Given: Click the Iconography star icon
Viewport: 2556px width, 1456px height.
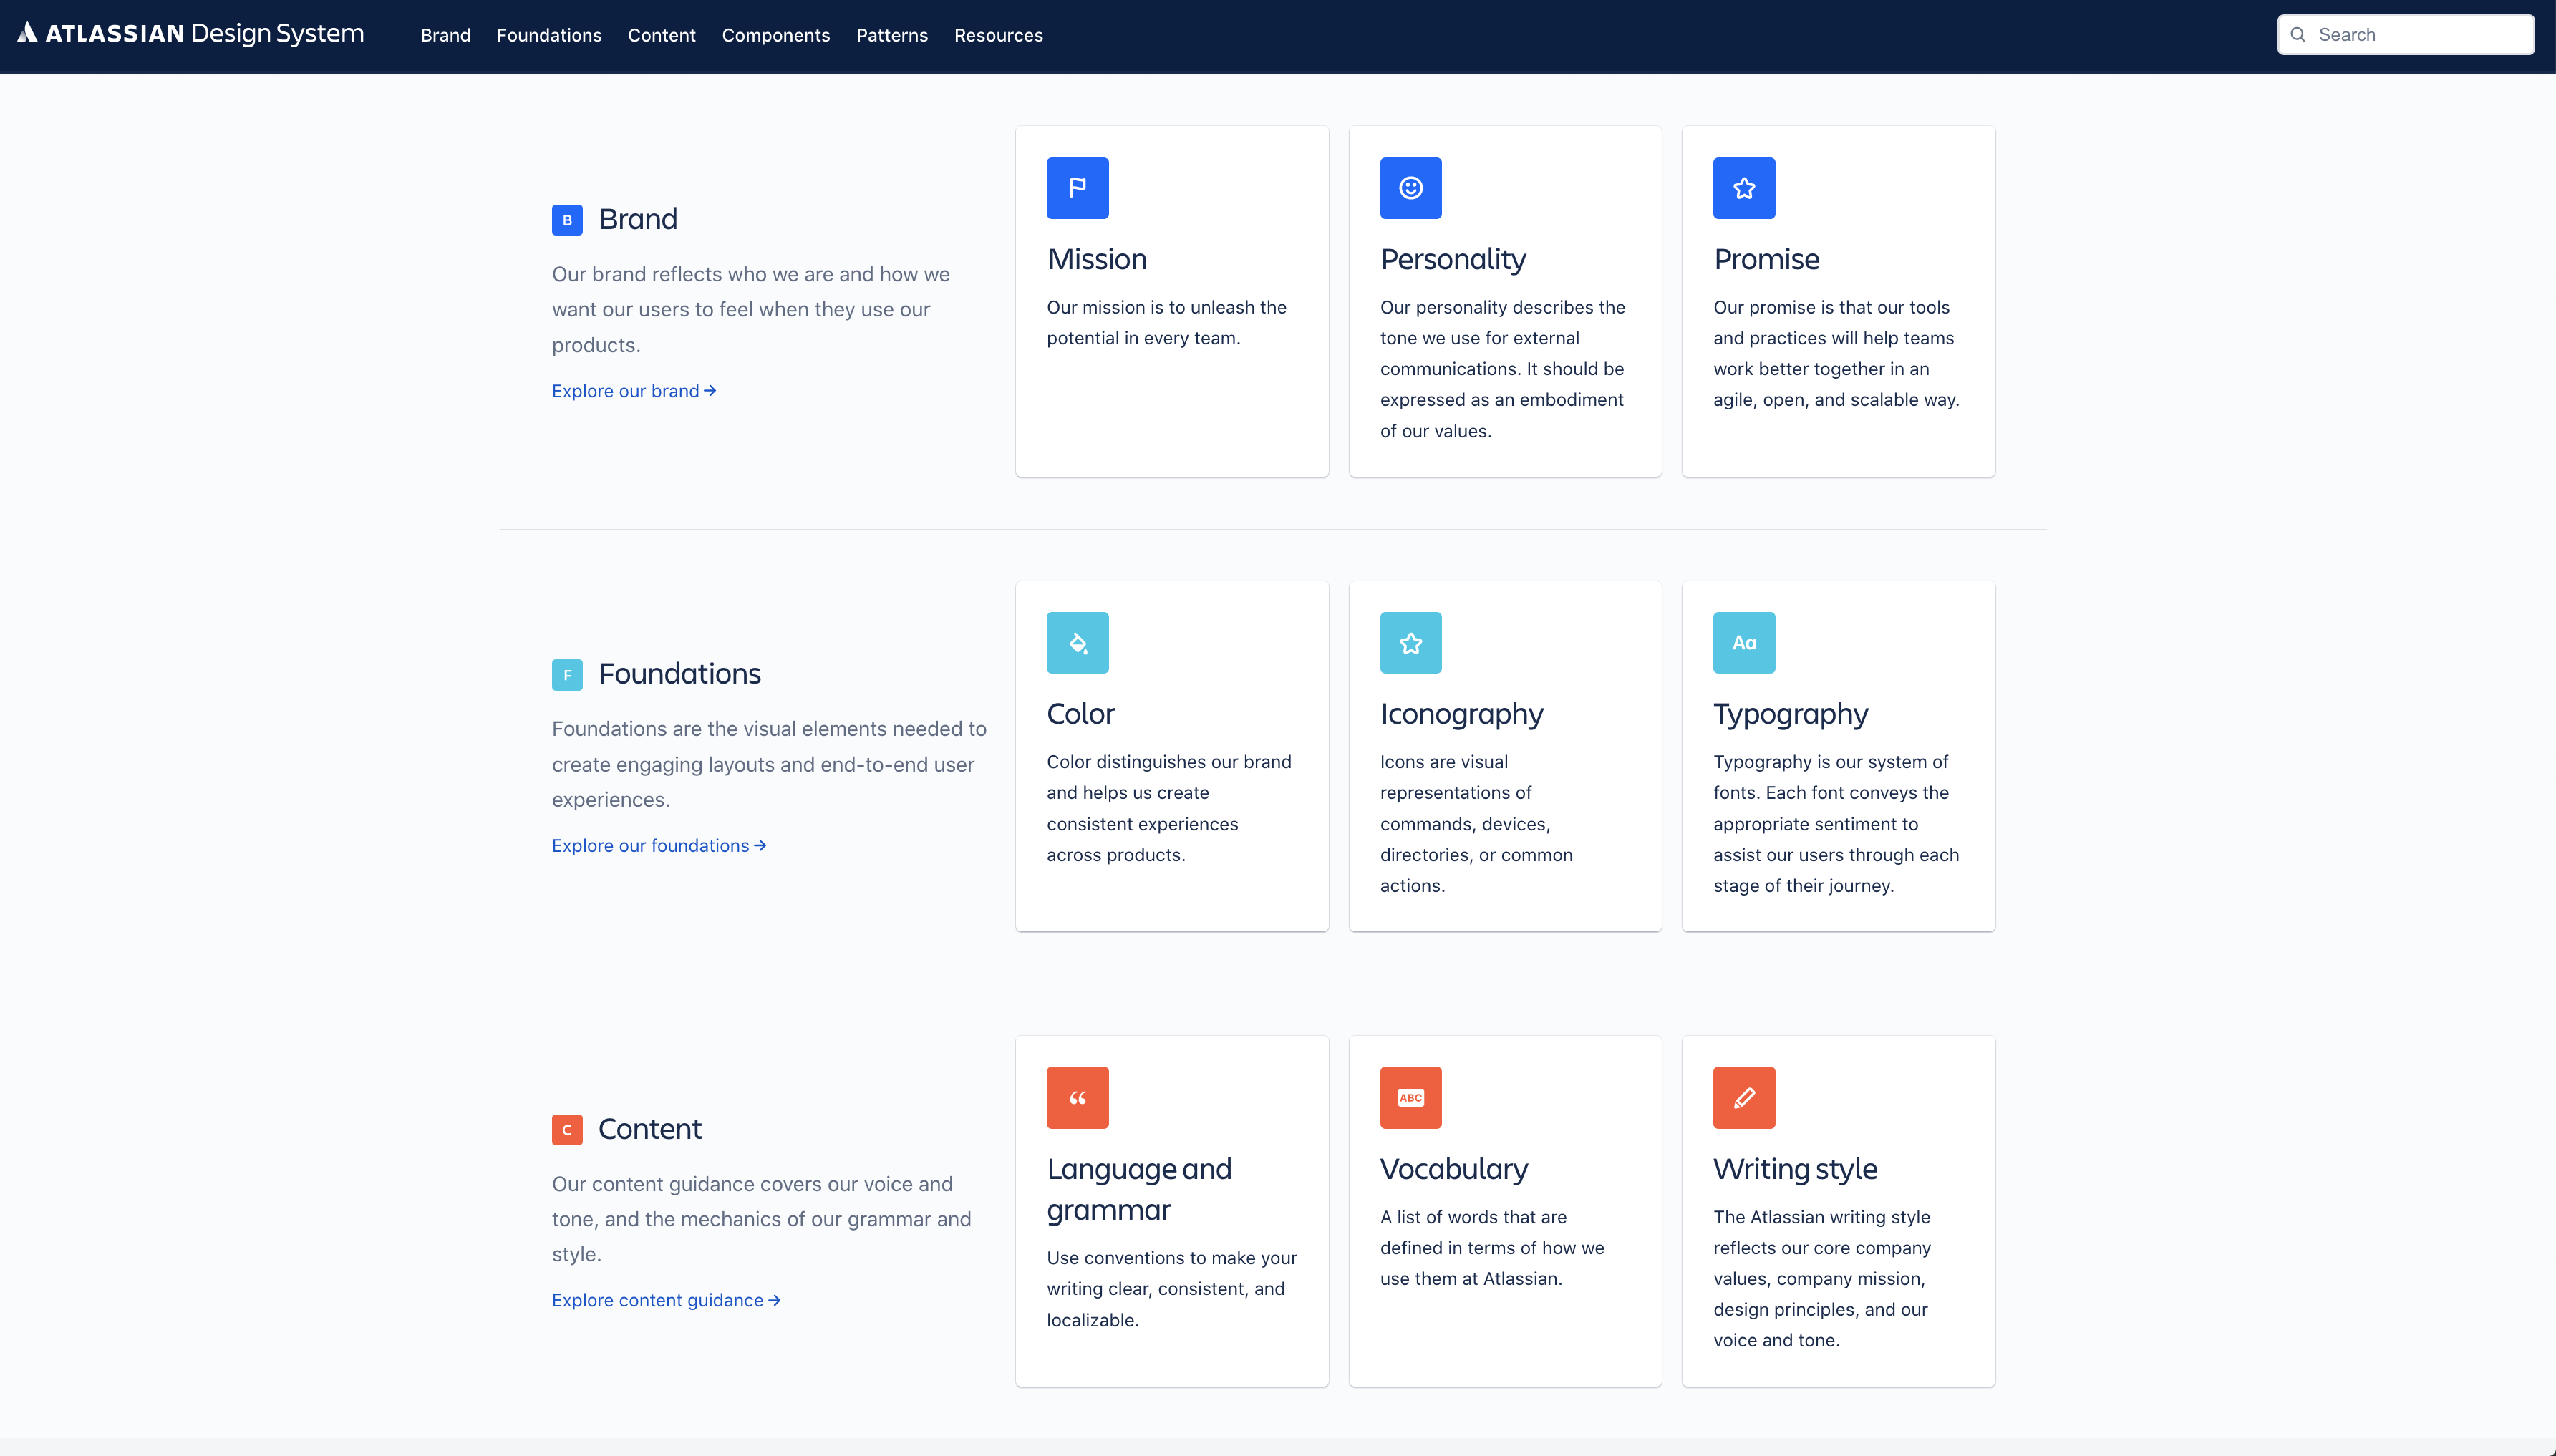Looking at the screenshot, I should tap(1410, 643).
